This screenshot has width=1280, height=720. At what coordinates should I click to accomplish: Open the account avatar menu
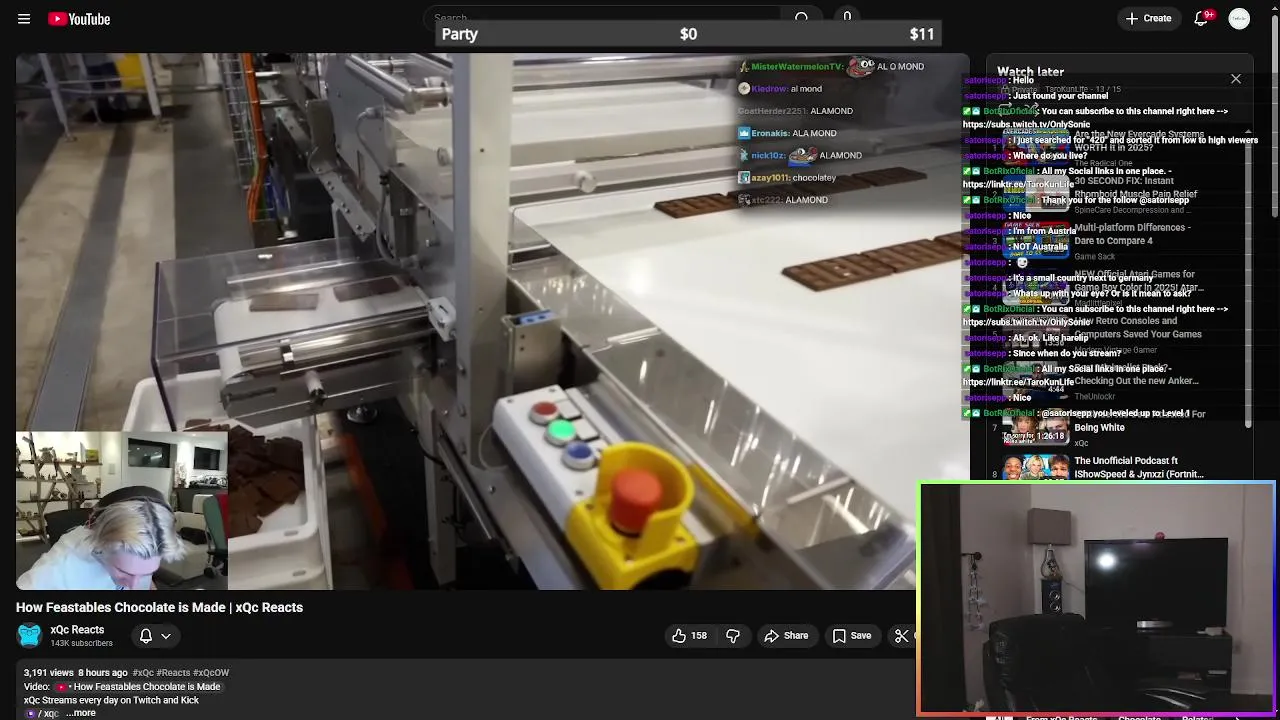(1239, 19)
